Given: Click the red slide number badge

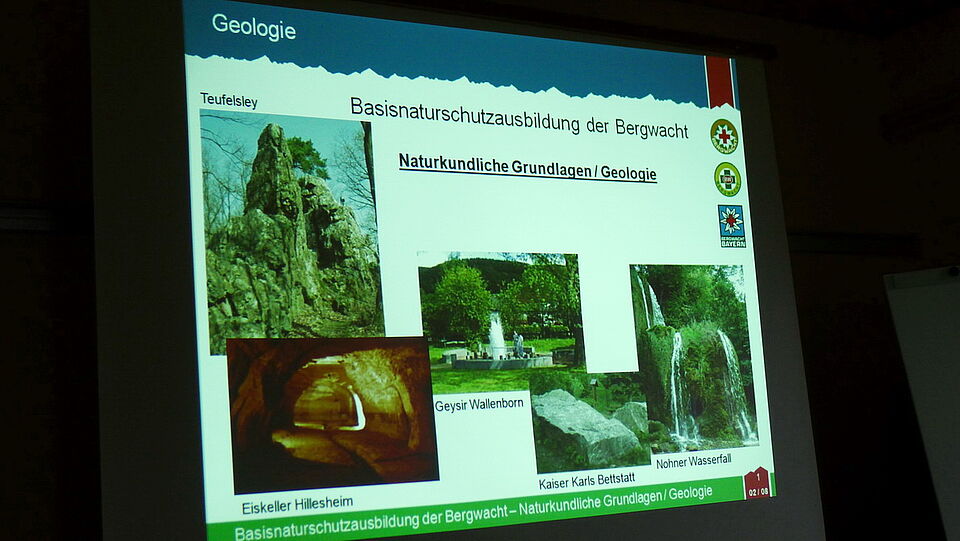Looking at the screenshot, I should click(x=757, y=483).
